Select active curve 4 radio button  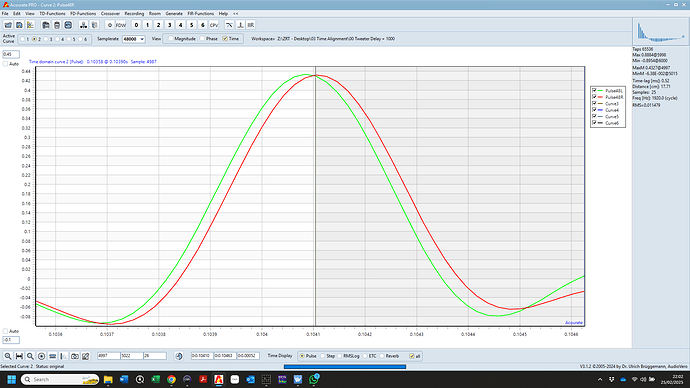tap(57, 39)
